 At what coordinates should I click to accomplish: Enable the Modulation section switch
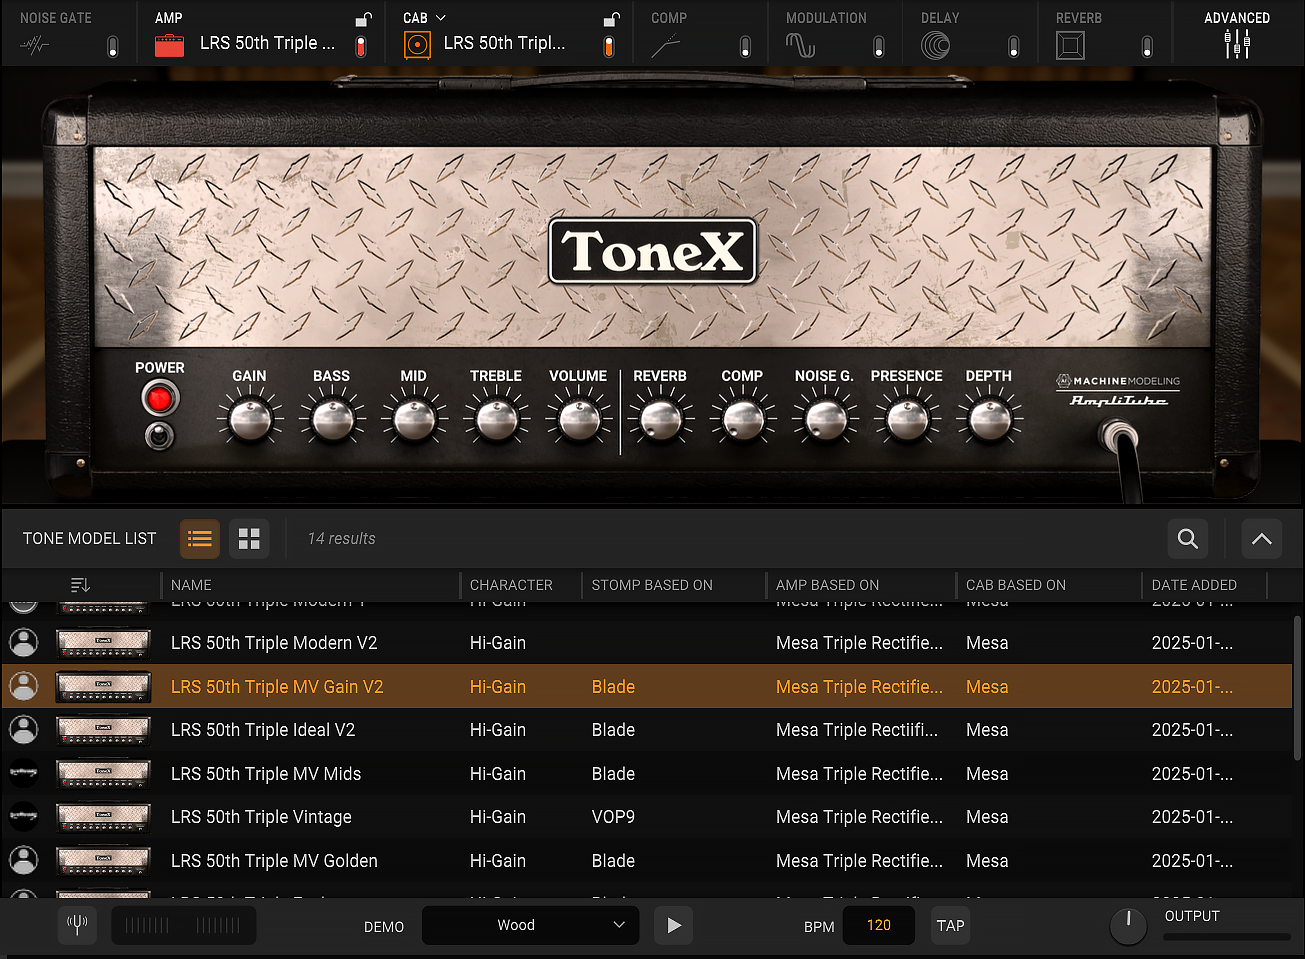point(879,46)
